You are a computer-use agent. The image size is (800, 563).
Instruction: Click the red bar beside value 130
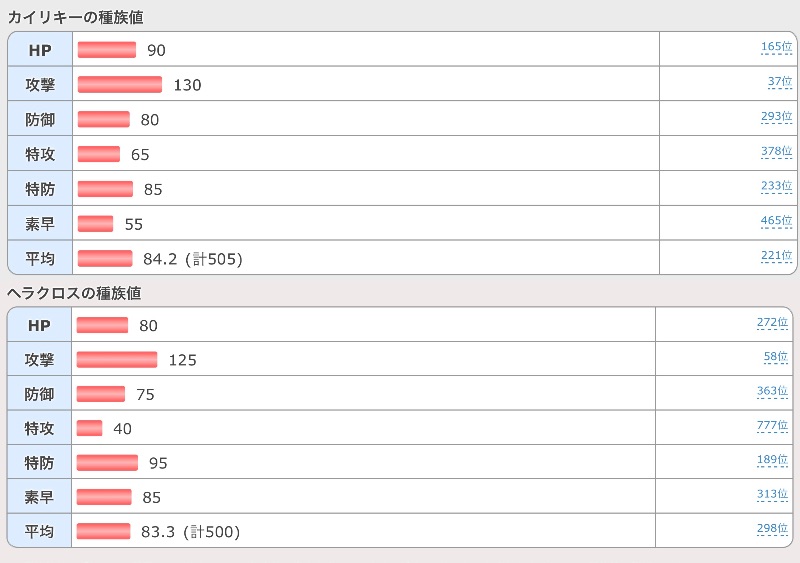[120, 85]
